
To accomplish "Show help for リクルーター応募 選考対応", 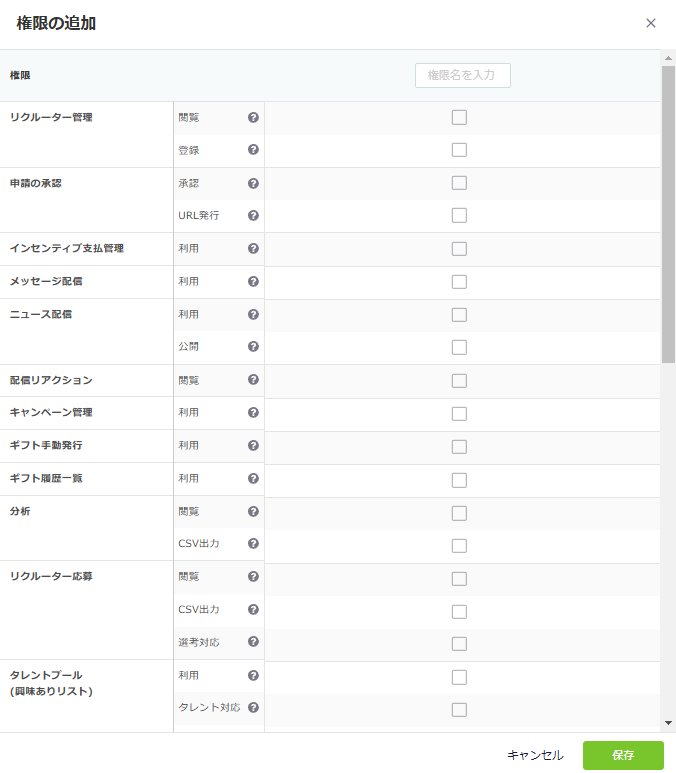I will pyautogui.click(x=253, y=642).
